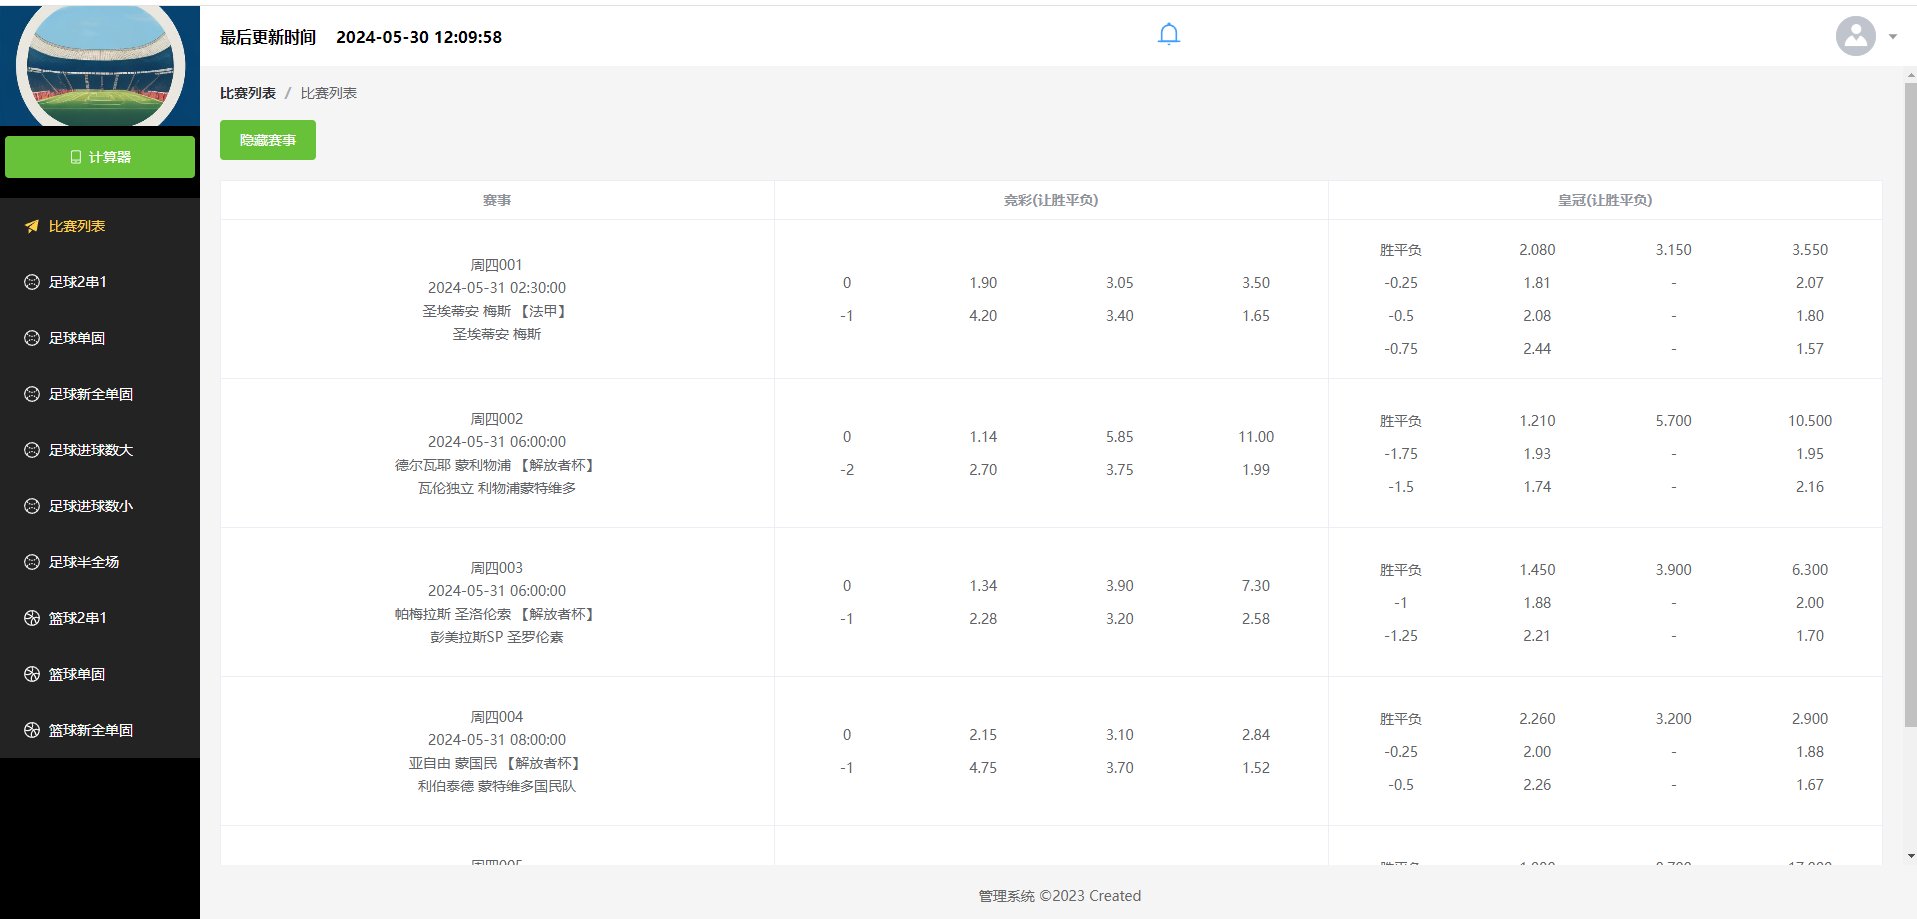The width and height of the screenshot is (1917, 919).
Task: Click the 隐藏赛事 button
Action: pos(268,140)
